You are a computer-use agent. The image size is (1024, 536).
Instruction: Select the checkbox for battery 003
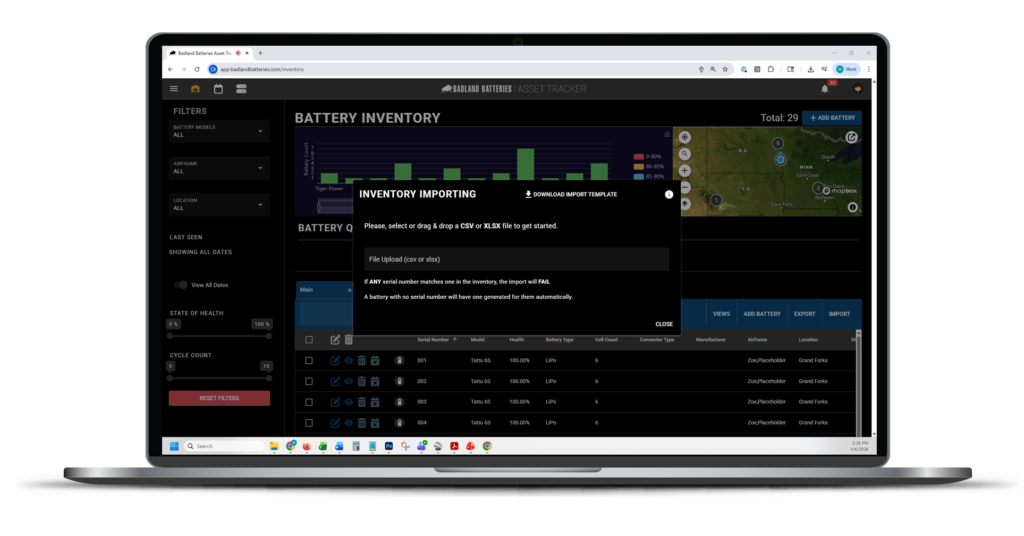coord(309,402)
